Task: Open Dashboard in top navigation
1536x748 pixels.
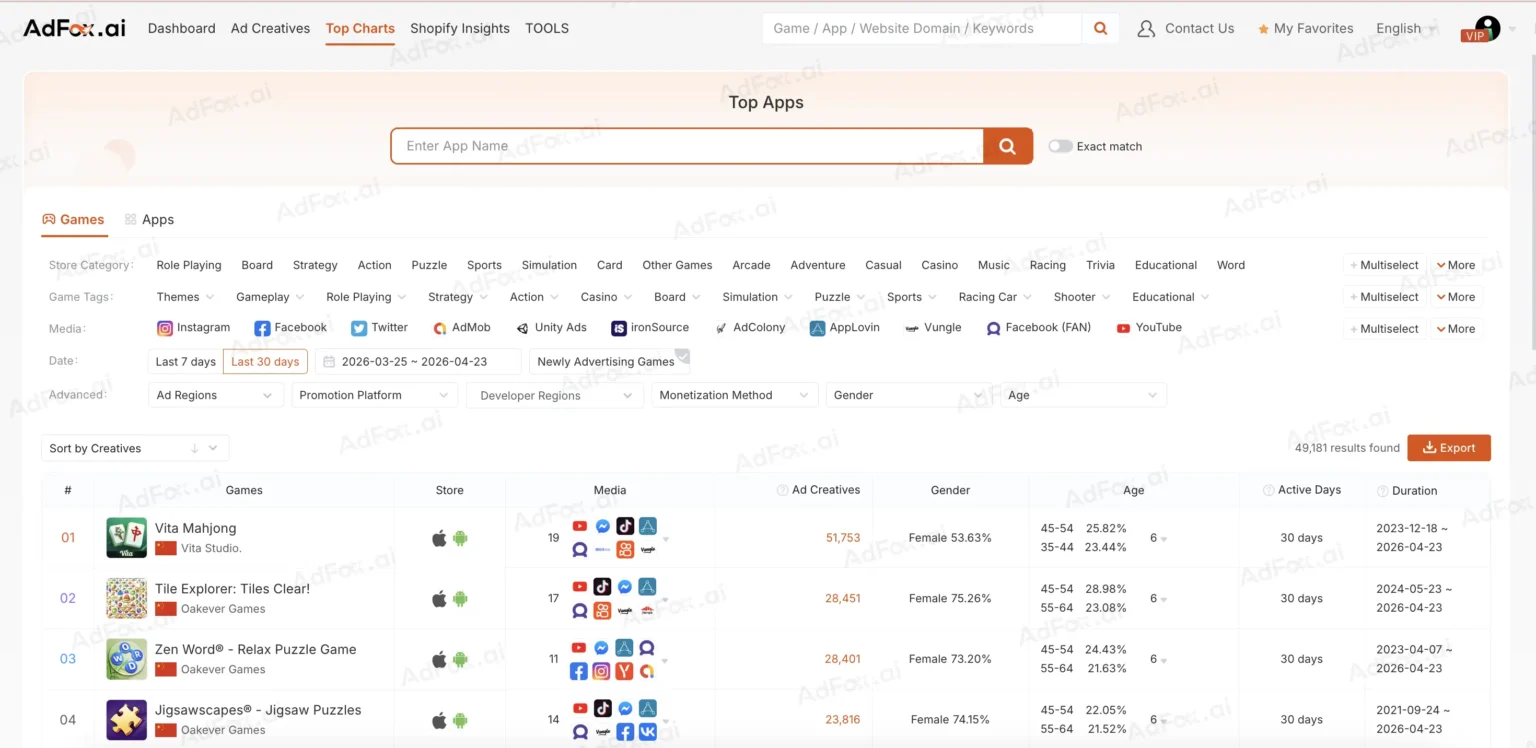Action: [x=181, y=28]
